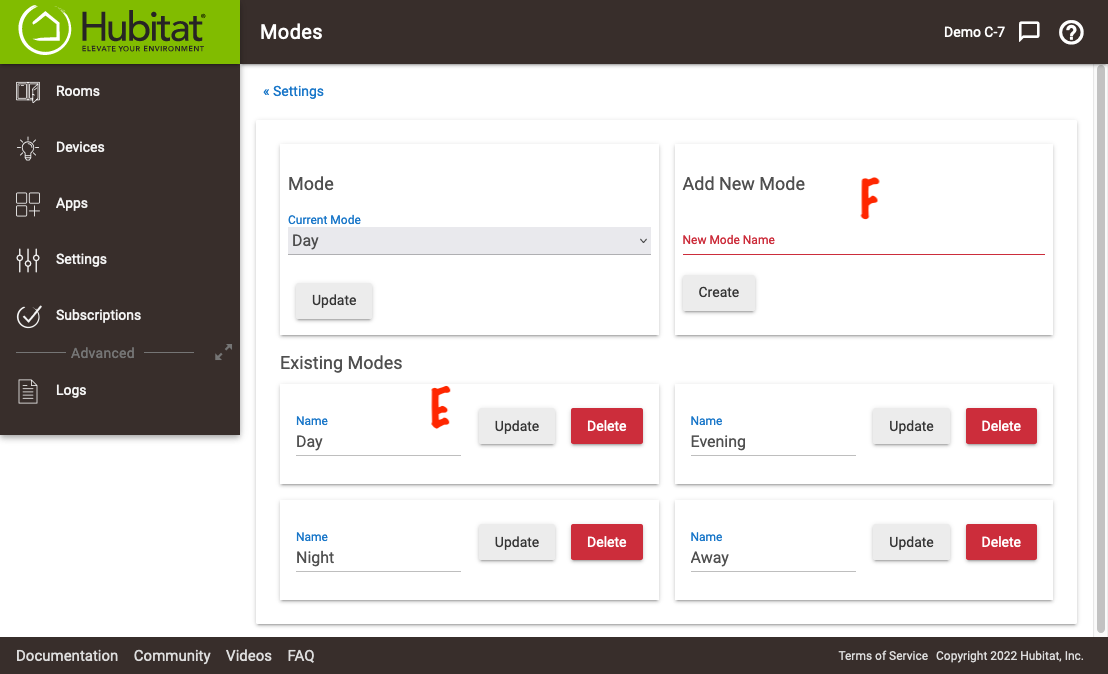Open the Subscriptions checkmark icon

(28, 316)
